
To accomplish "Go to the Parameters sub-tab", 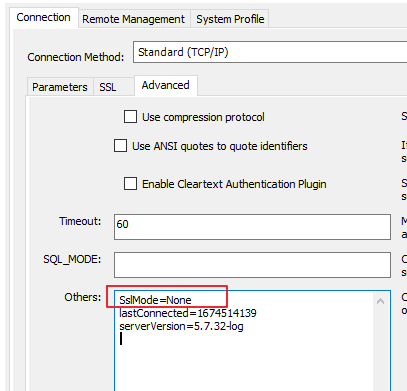I will coord(60,87).
